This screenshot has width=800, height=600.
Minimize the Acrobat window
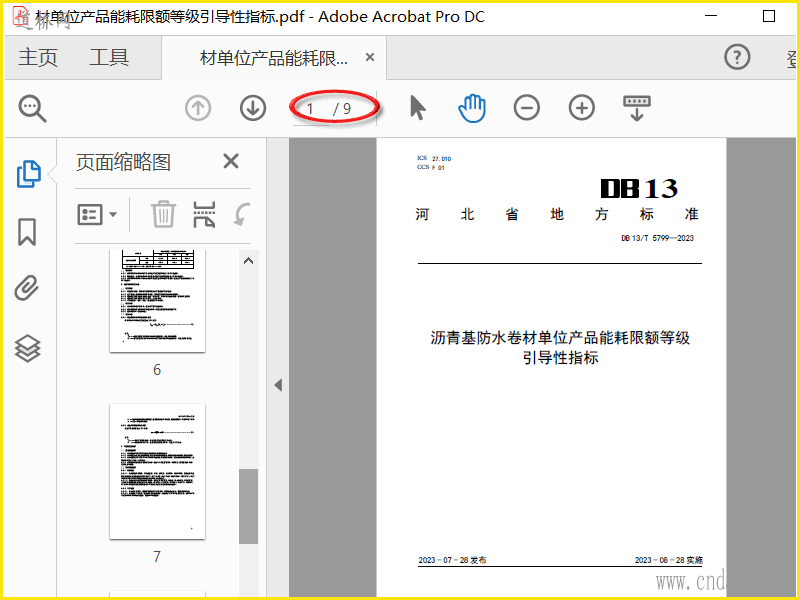click(x=711, y=16)
